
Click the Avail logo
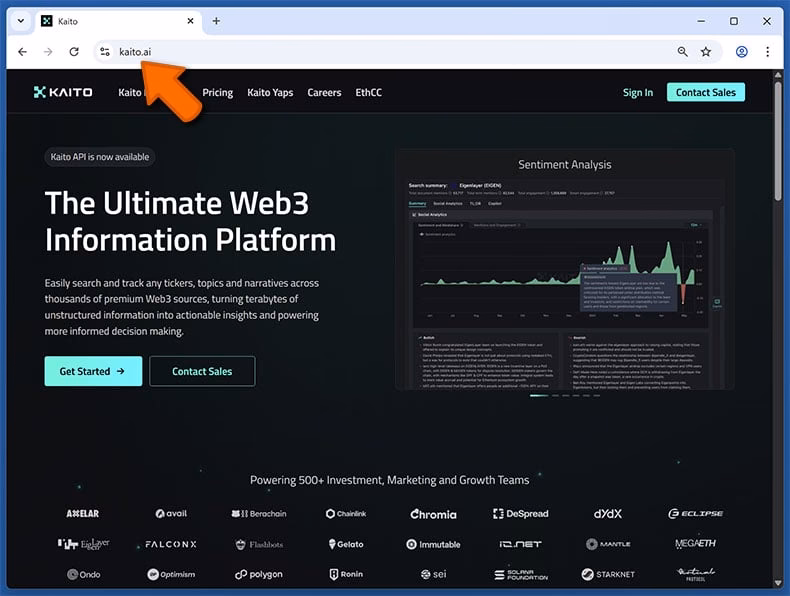(x=171, y=513)
